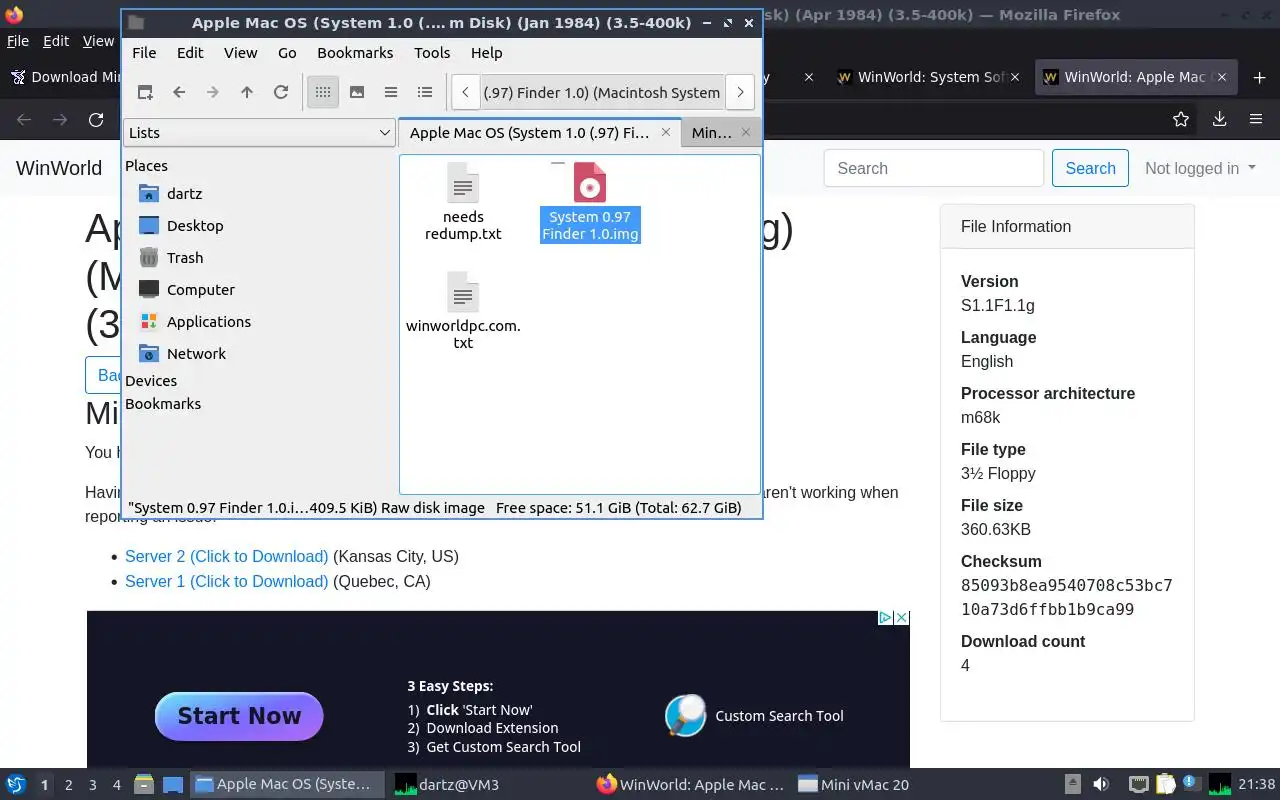
Task: Go back in the file manager history
Action: (x=179, y=92)
